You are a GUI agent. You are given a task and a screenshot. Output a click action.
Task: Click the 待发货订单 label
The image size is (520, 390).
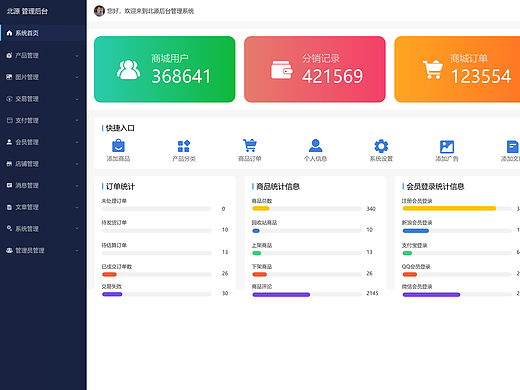click(x=114, y=222)
